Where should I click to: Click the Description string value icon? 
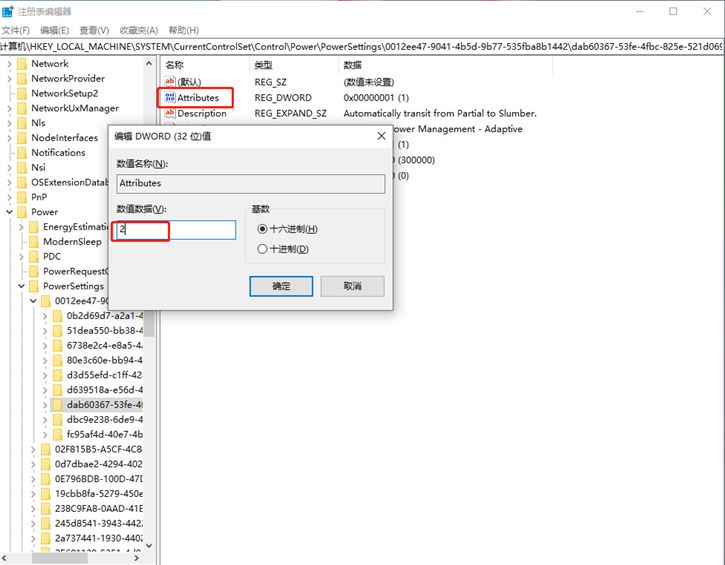[169, 114]
